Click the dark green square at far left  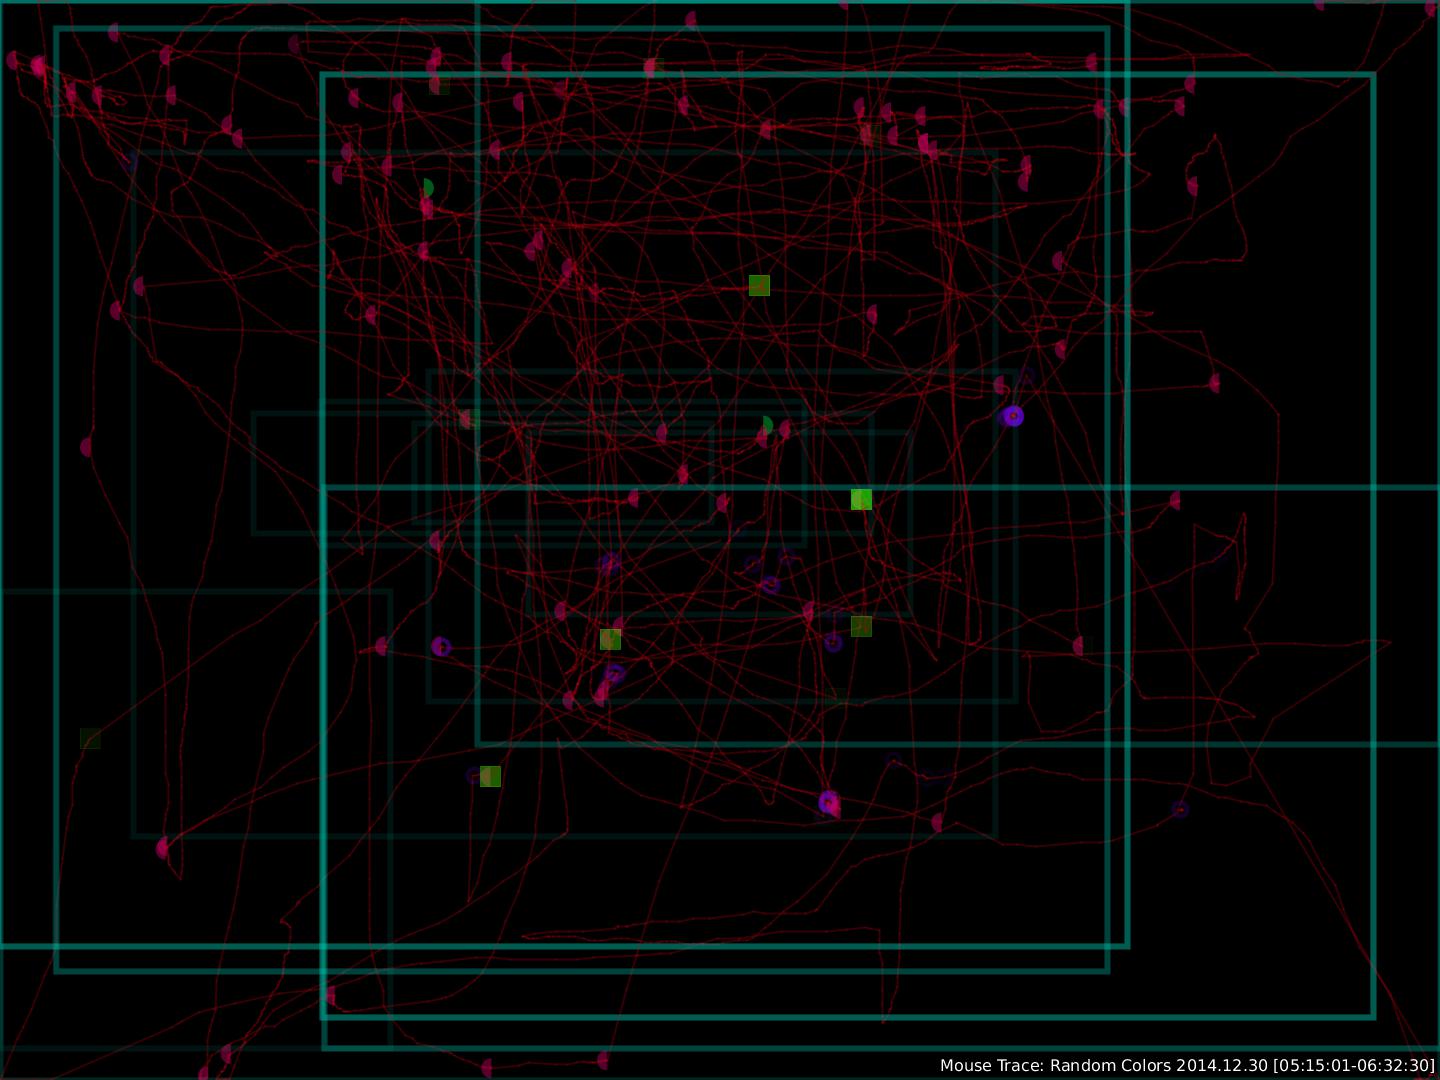(90, 739)
